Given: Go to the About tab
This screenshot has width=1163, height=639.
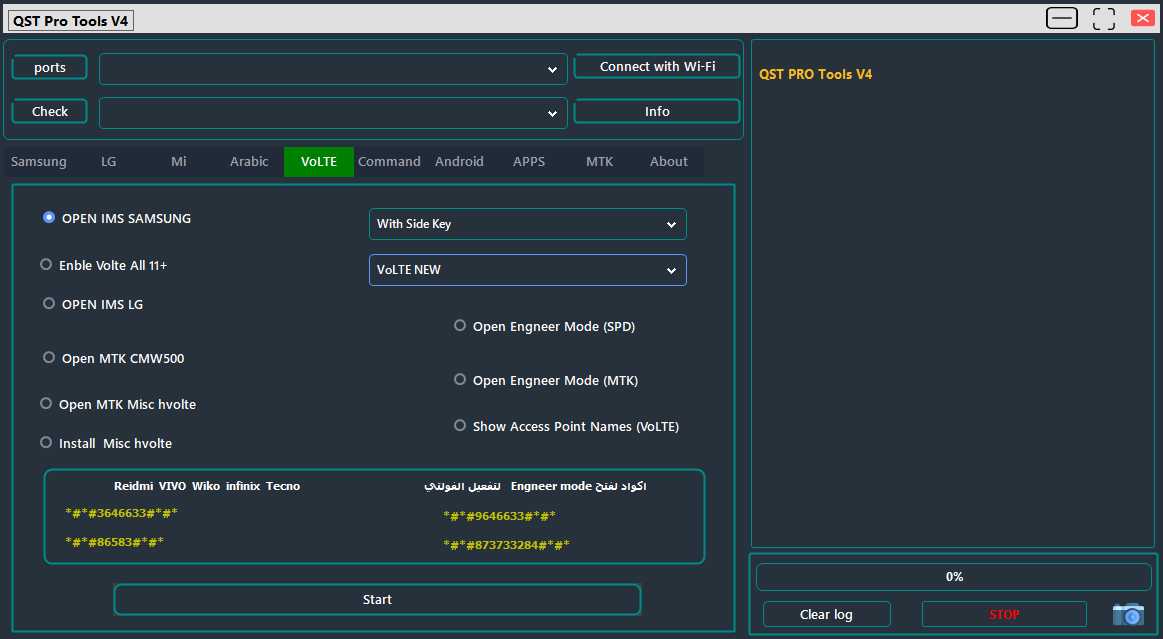Looking at the screenshot, I should click(x=668, y=161).
